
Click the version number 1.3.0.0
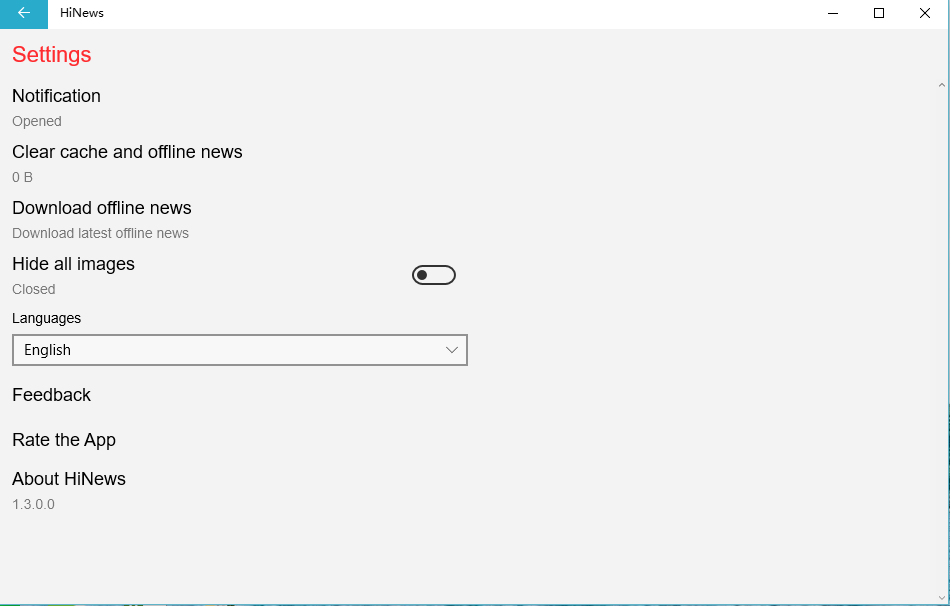pos(33,504)
